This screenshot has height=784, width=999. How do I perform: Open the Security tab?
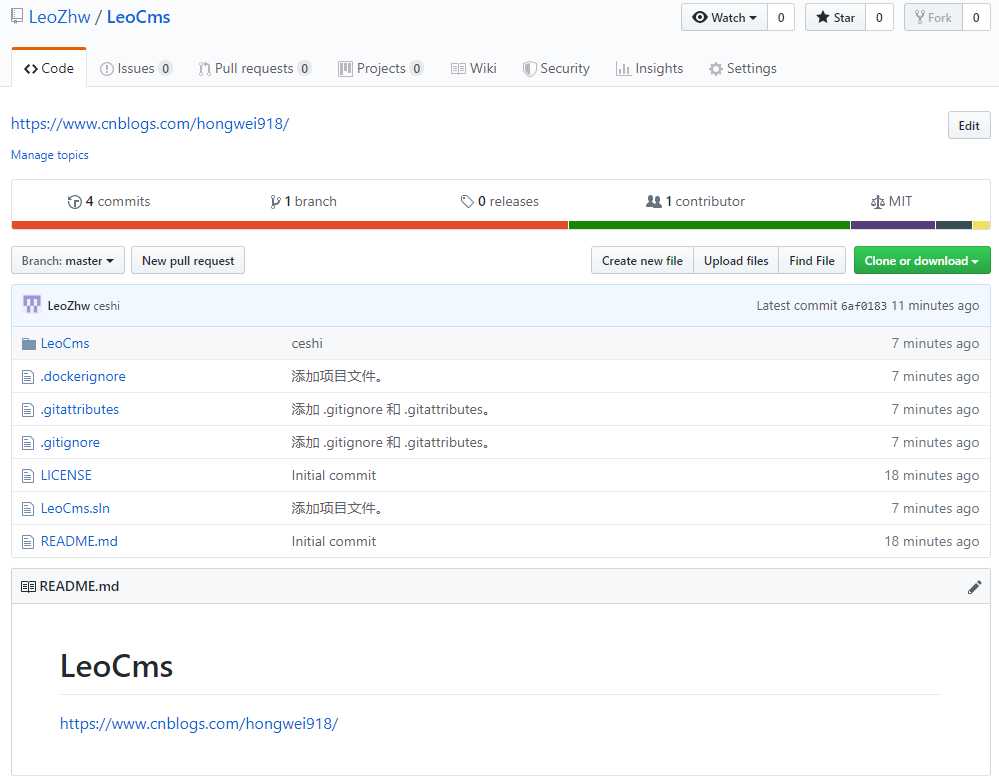point(556,69)
